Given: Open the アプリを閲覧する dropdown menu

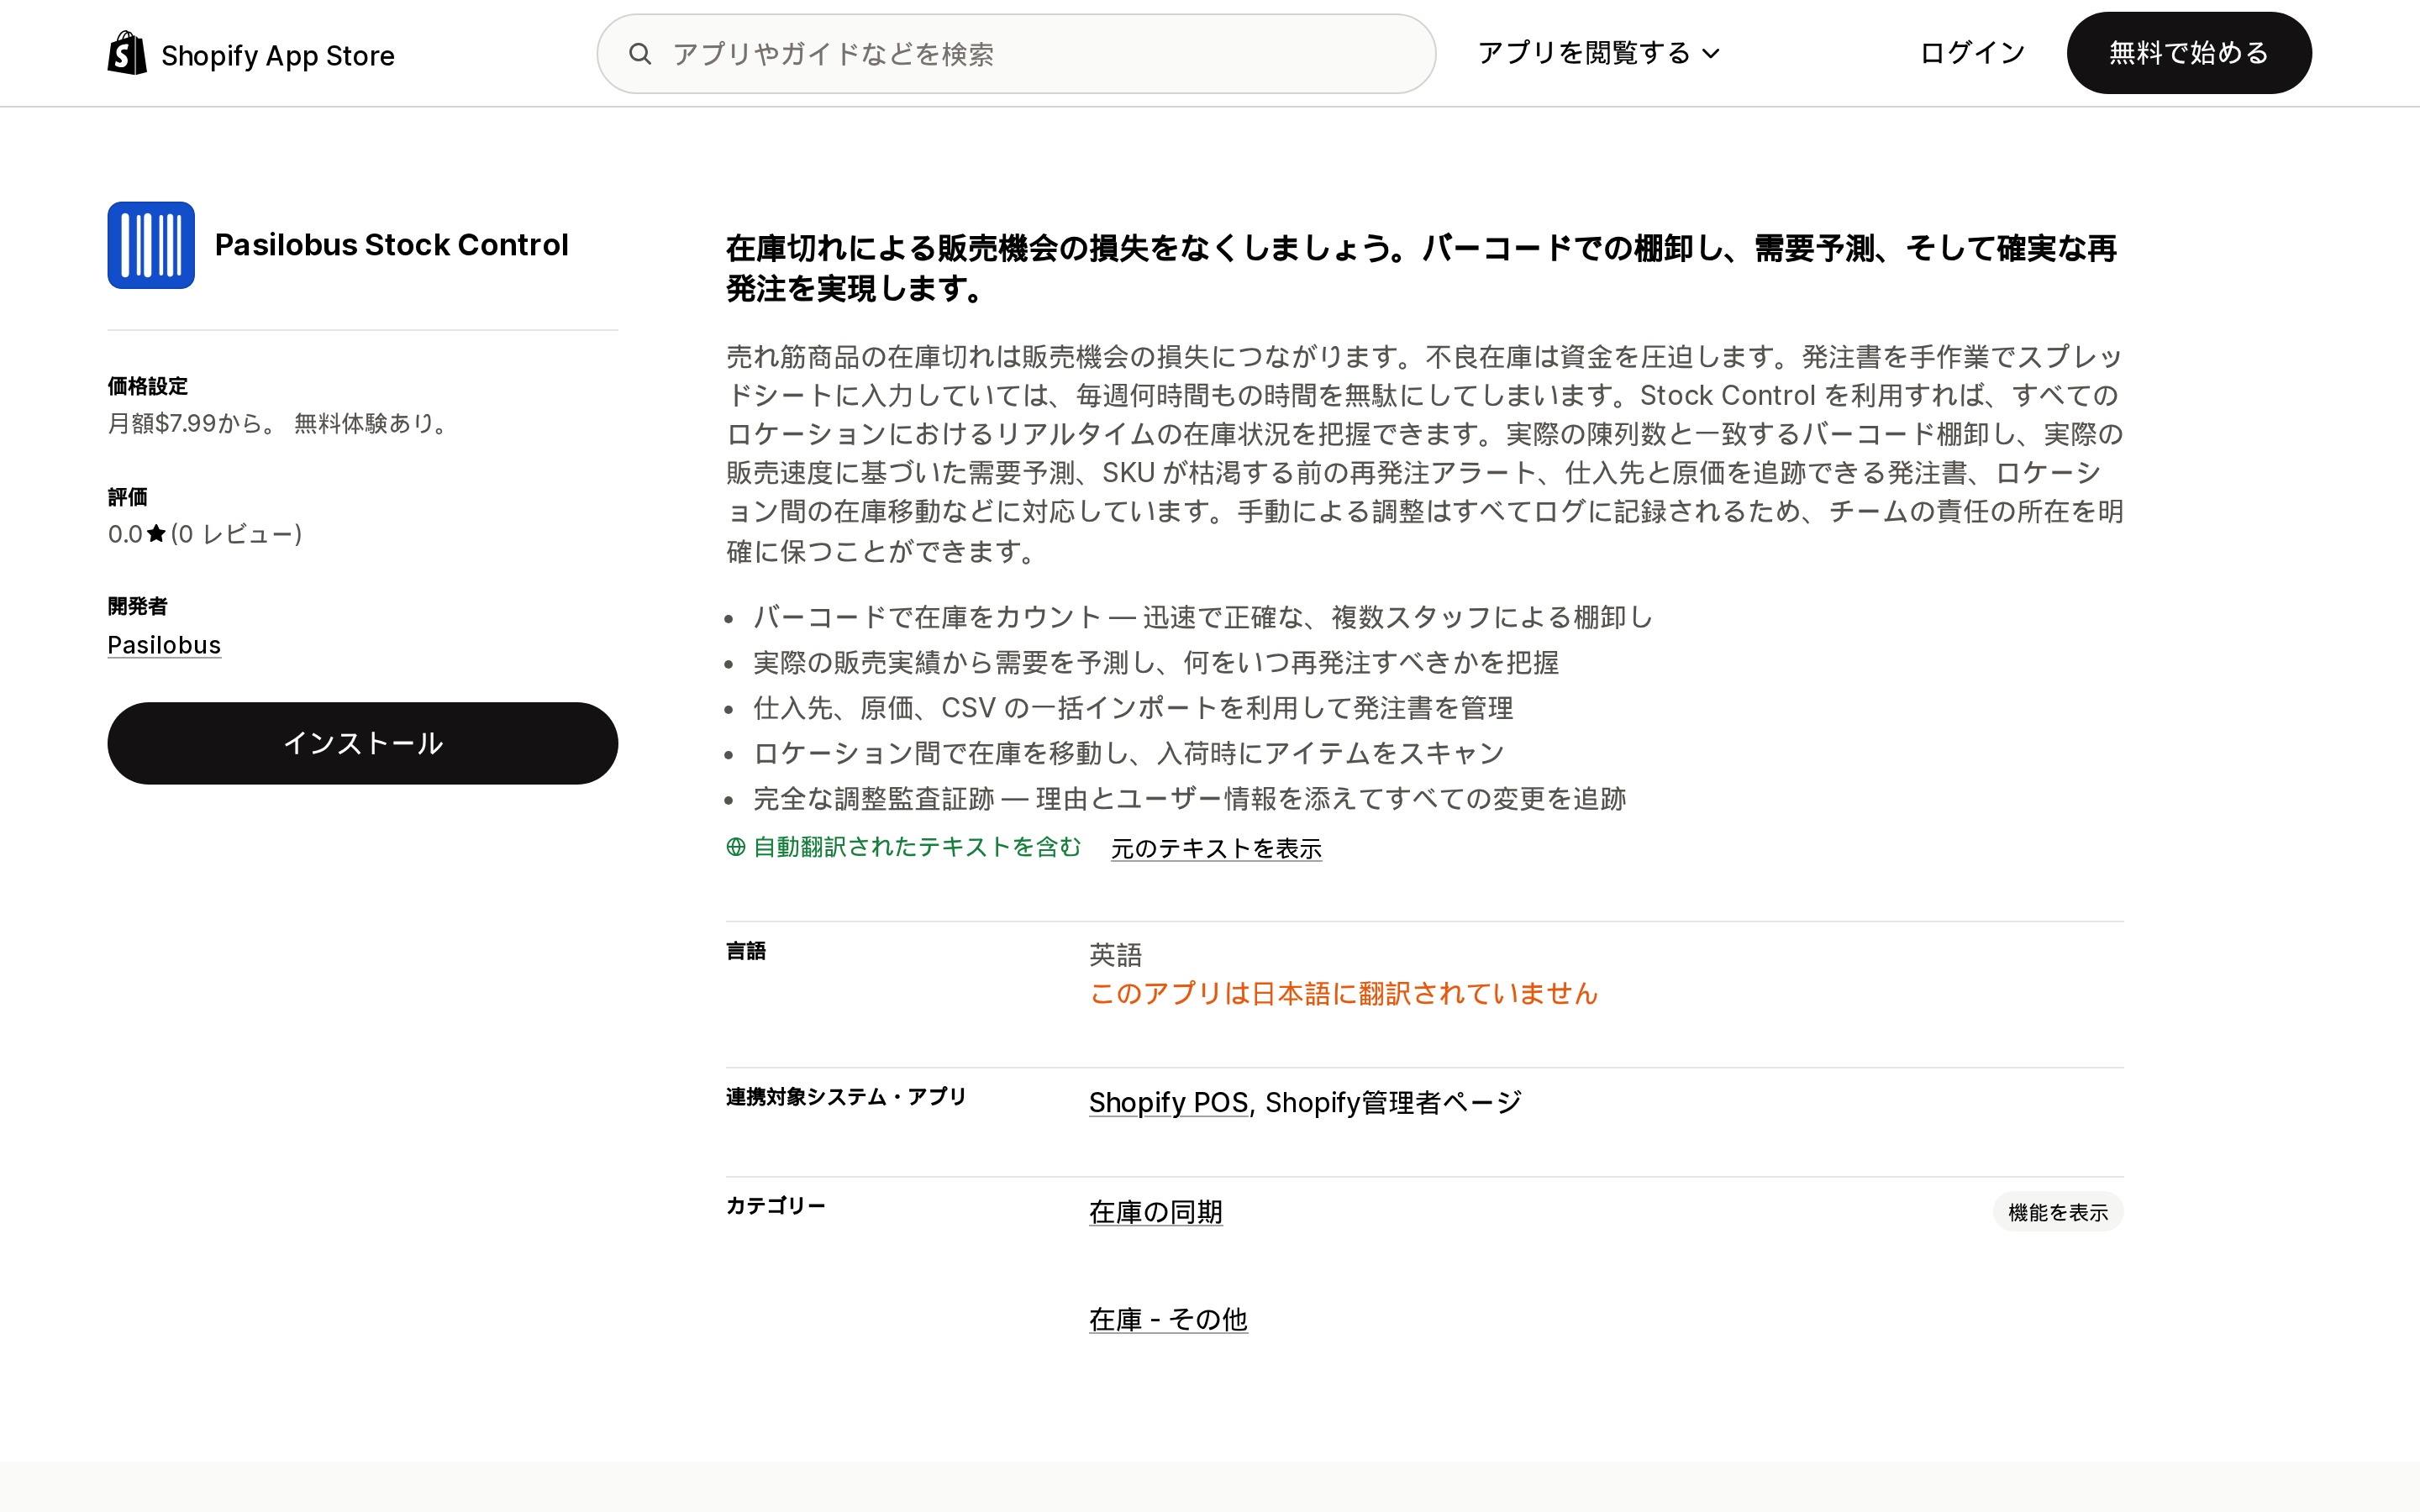Looking at the screenshot, I should pyautogui.click(x=1598, y=53).
